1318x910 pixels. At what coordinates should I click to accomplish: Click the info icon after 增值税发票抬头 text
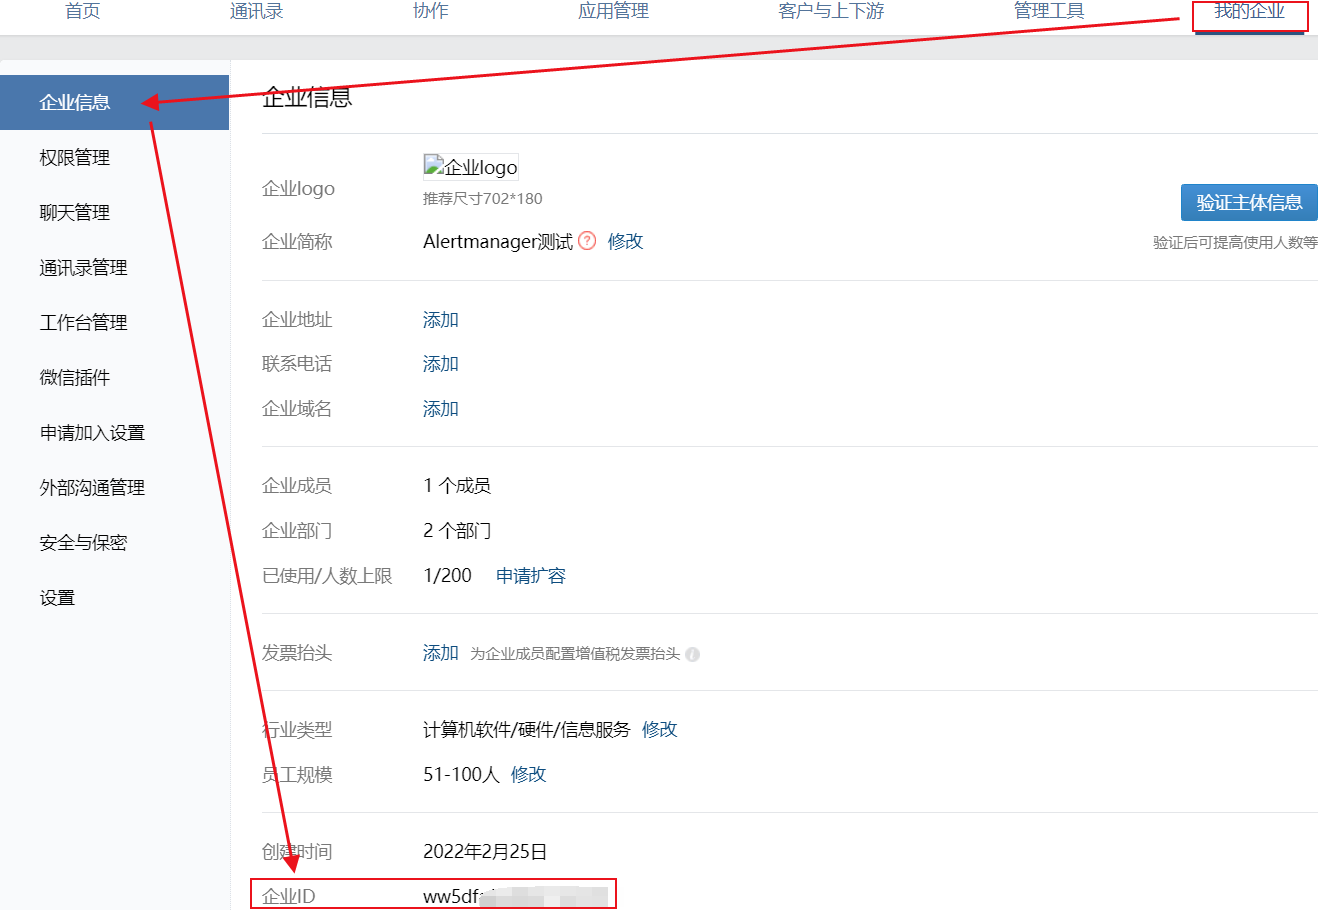point(693,654)
